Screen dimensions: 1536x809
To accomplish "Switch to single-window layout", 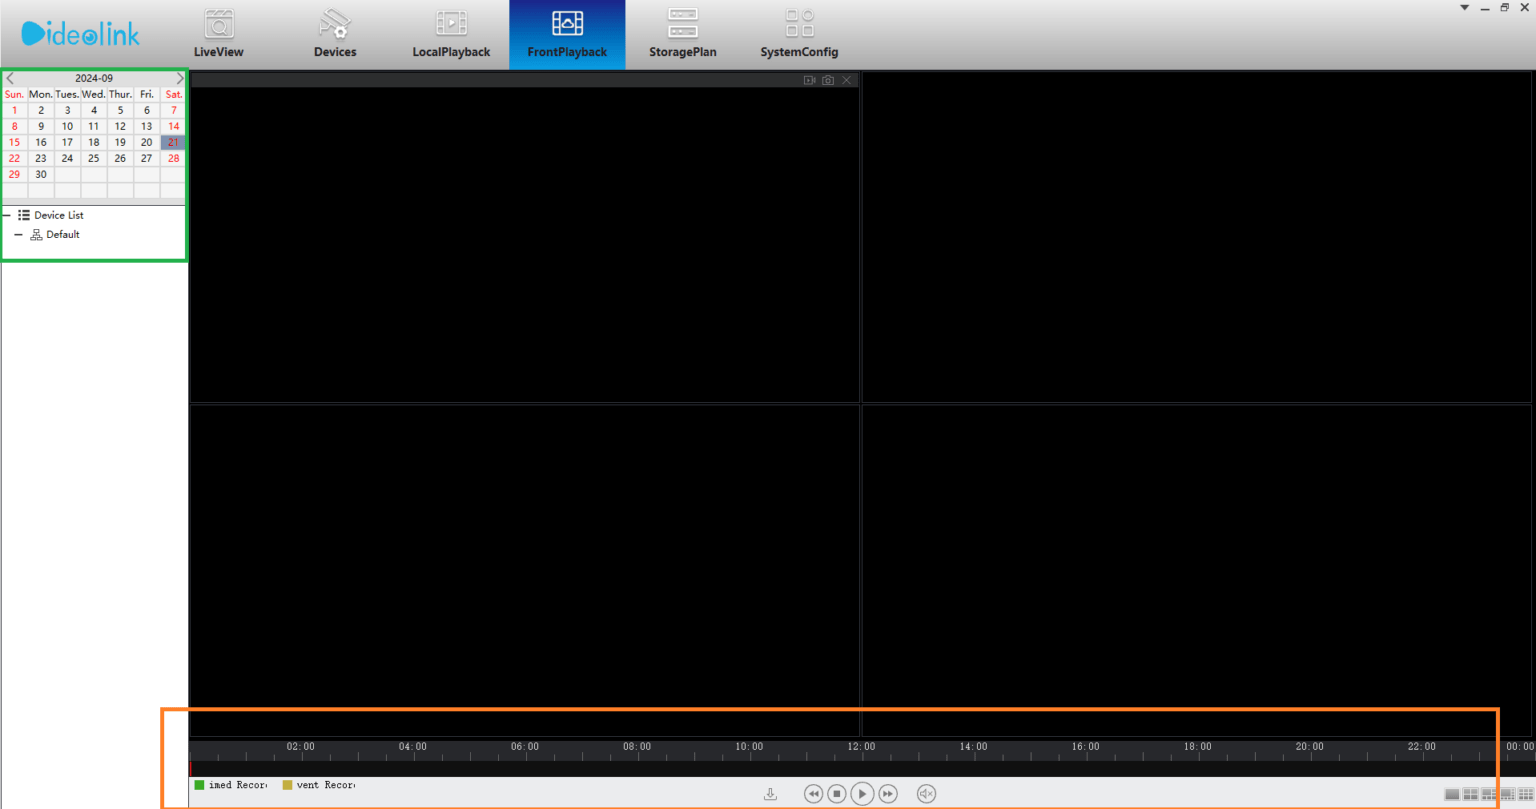I will point(1452,794).
